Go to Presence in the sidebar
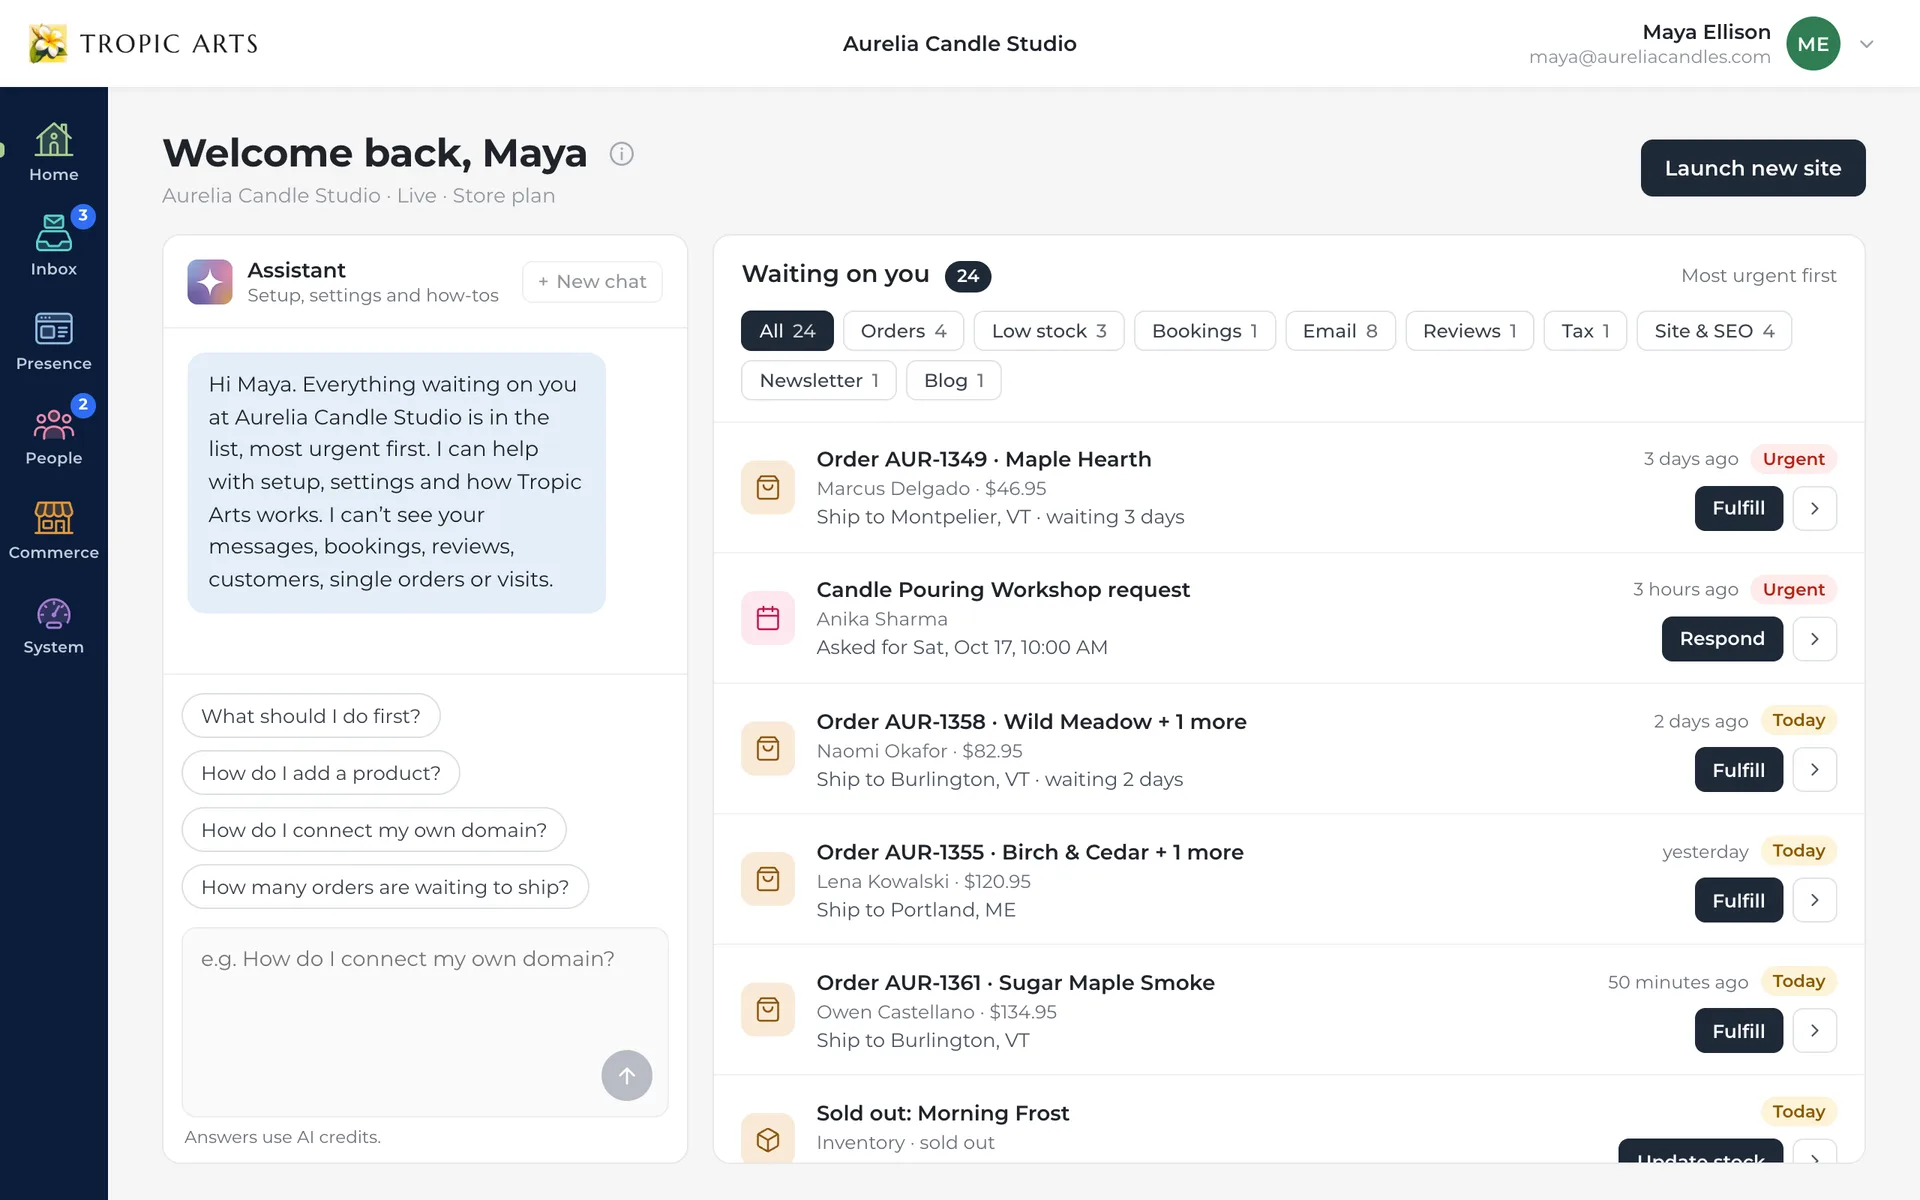This screenshot has height=1200, width=1920. (x=54, y=341)
